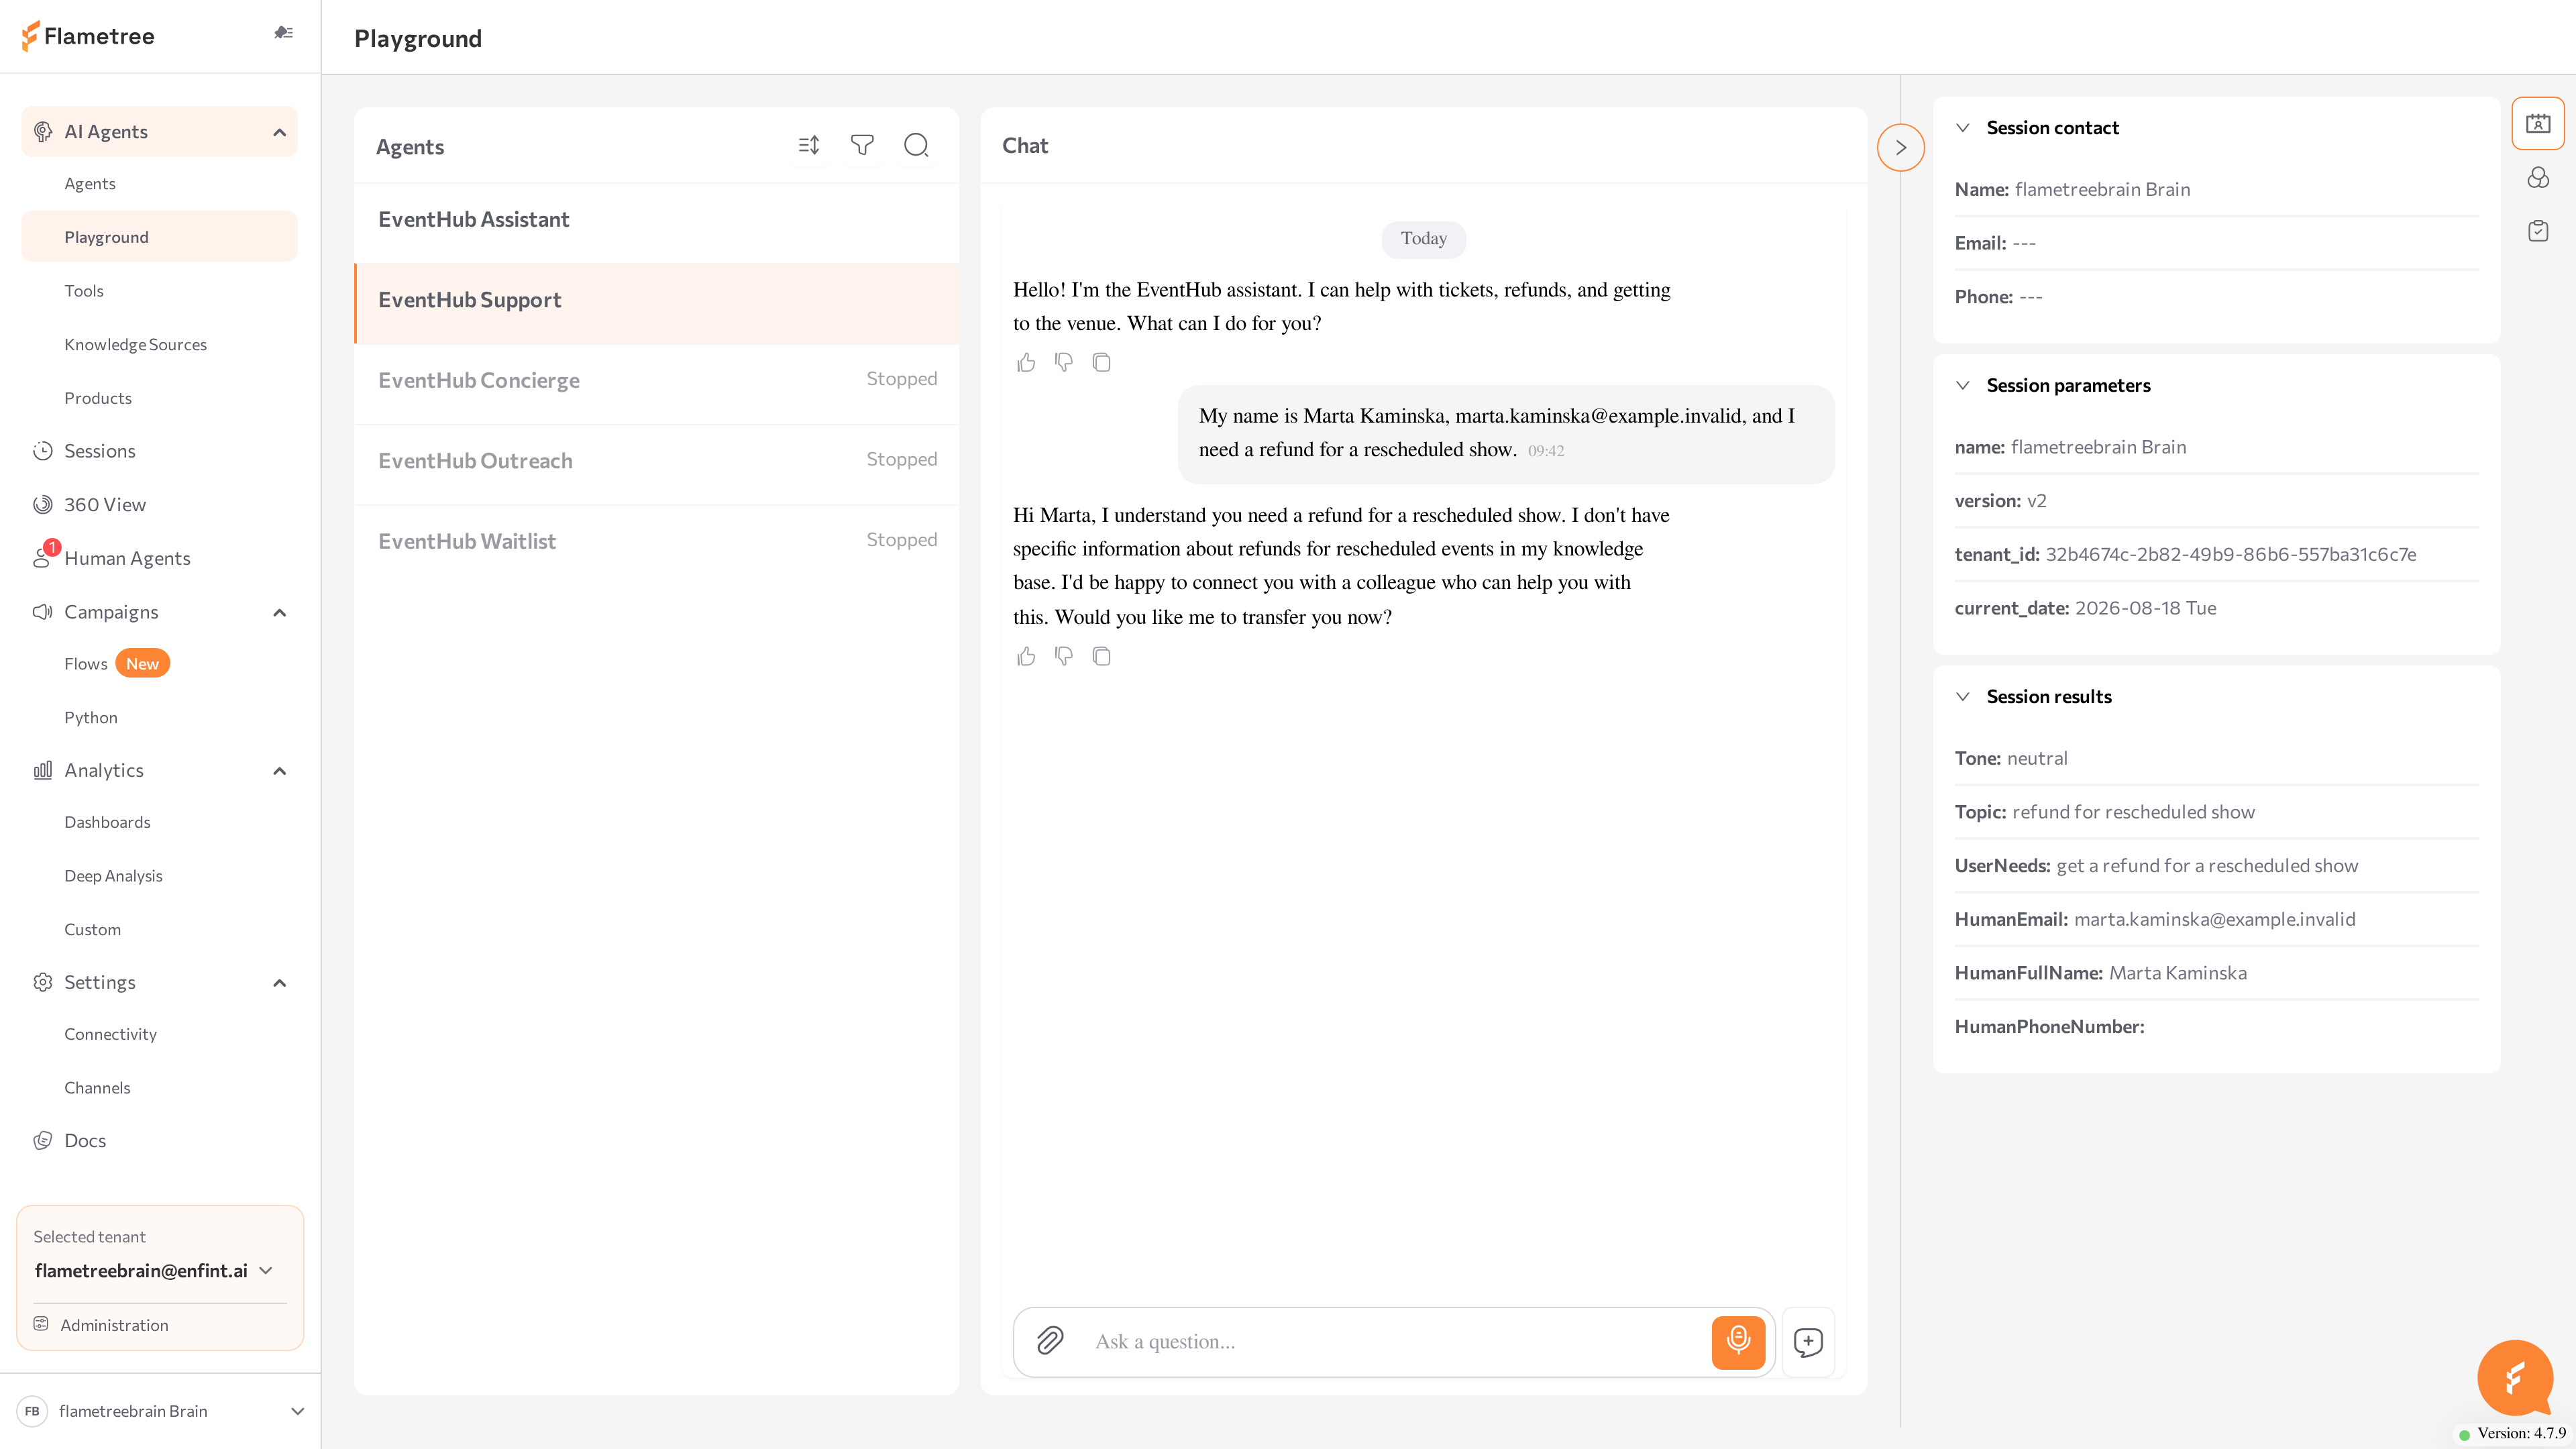2576x1449 pixels.
Task: Click the Today date chip in chat
Action: point(1423,239)
